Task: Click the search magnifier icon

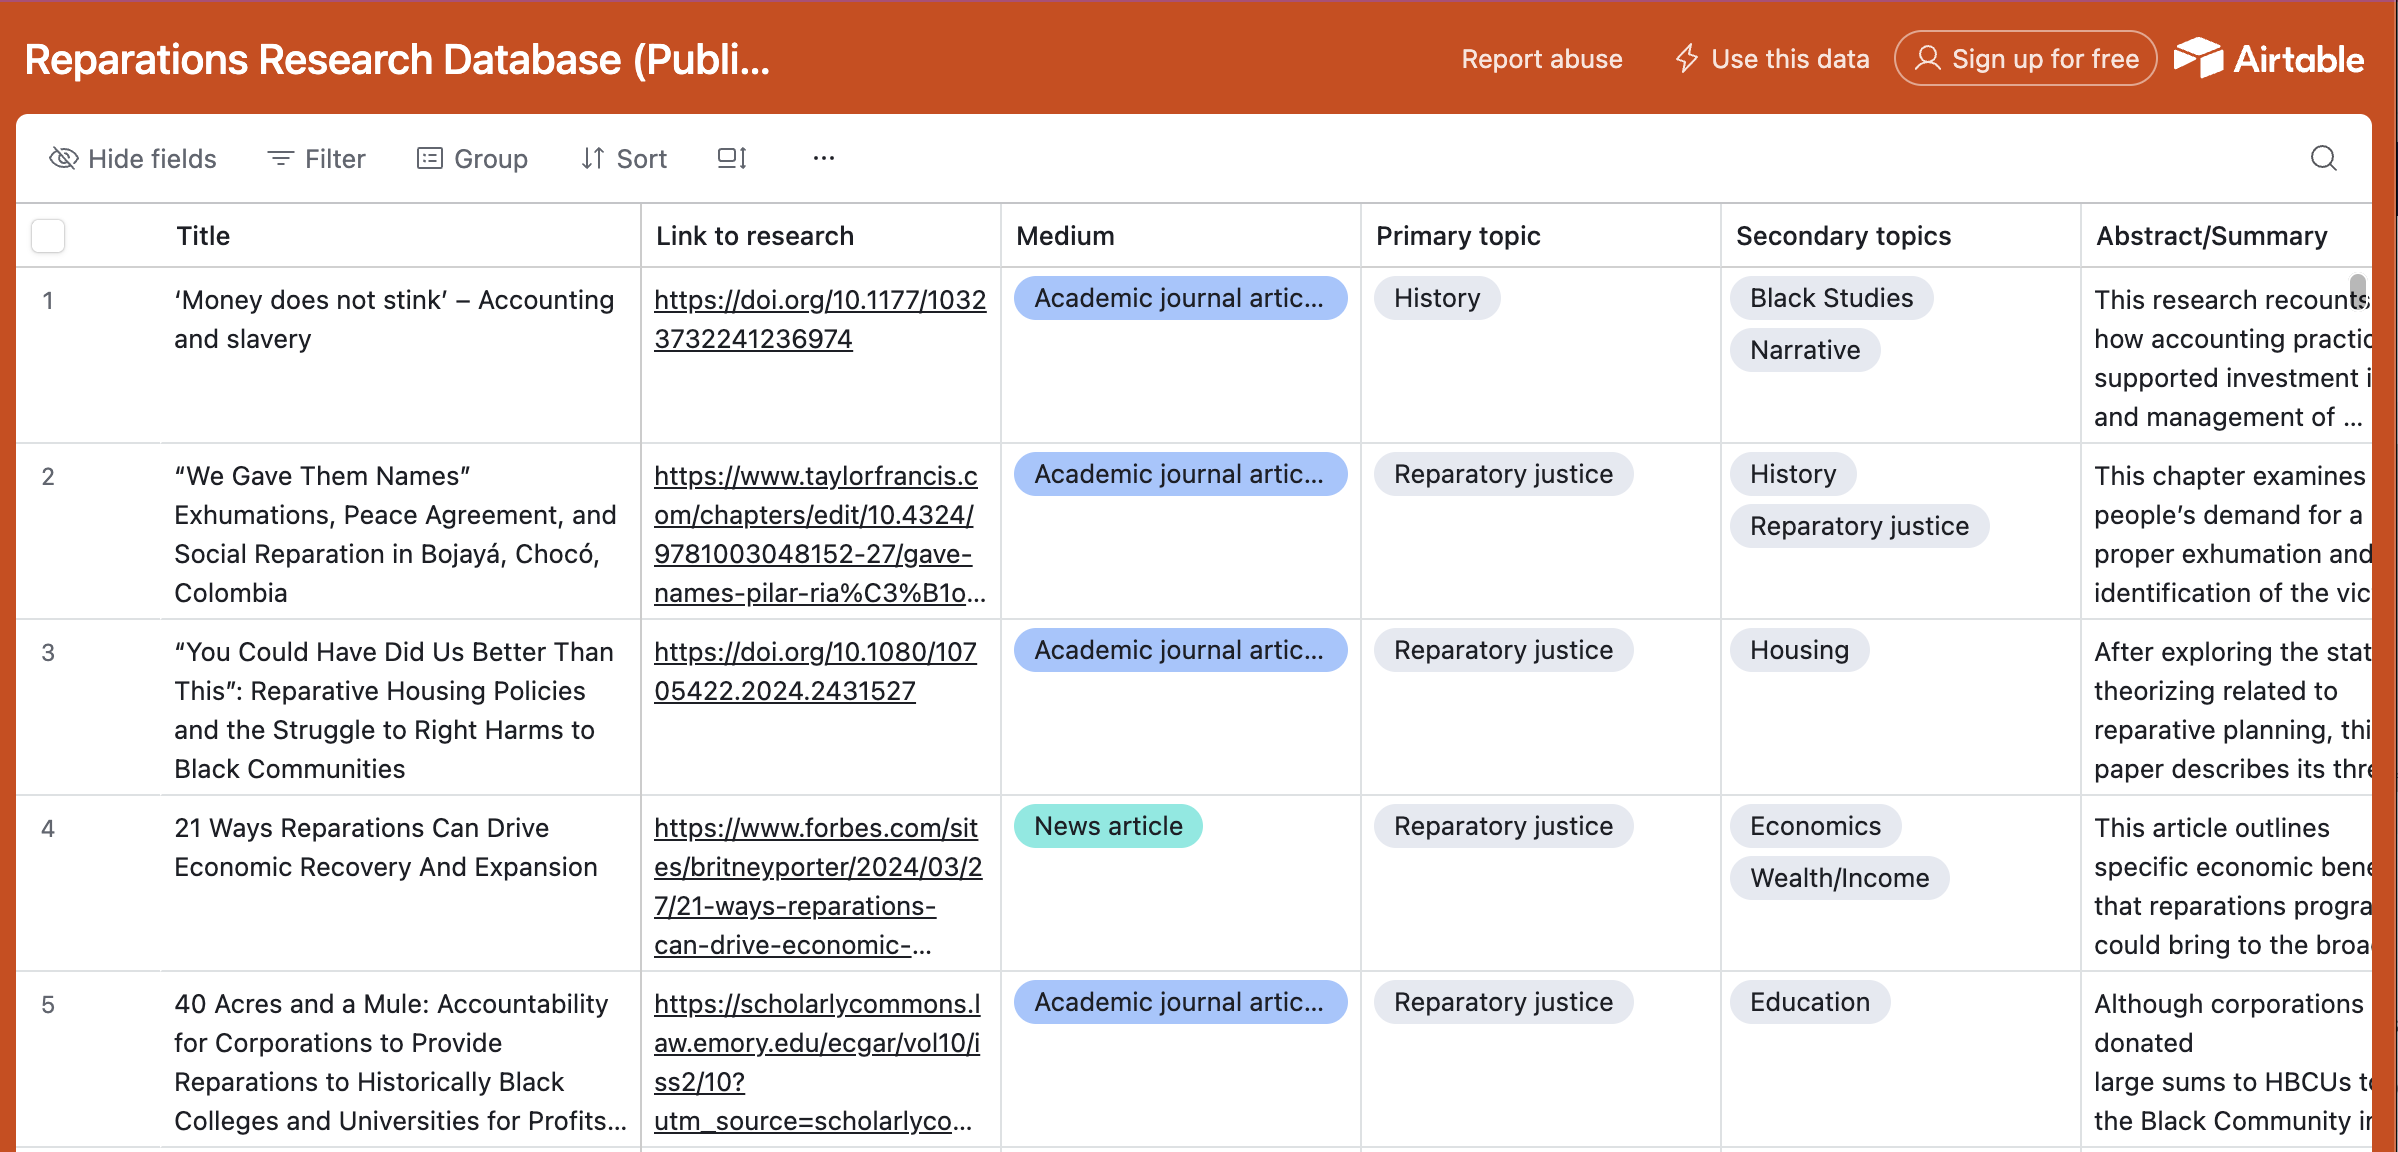Action: (x=2323, y=158)
